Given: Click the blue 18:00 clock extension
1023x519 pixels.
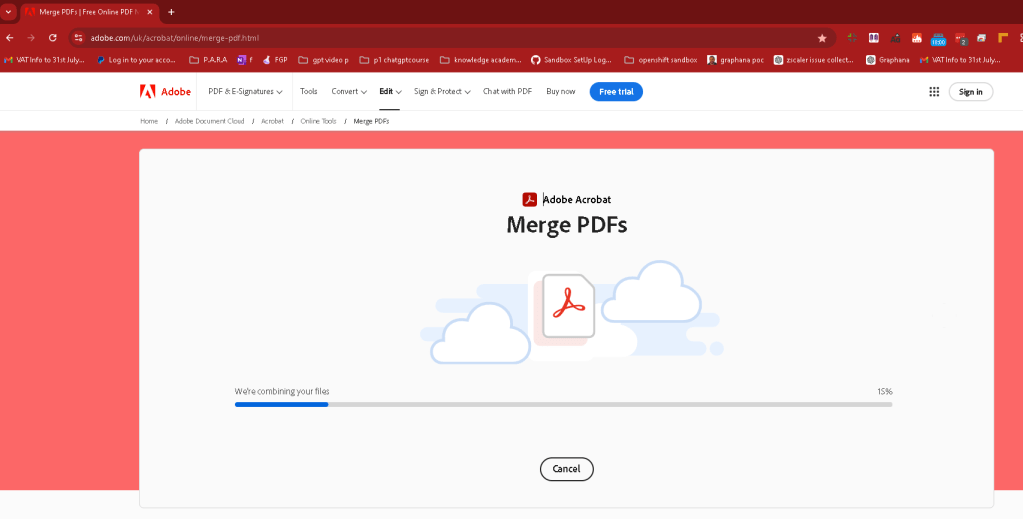Looking at the screenshot, I should [x=938, y=39].
